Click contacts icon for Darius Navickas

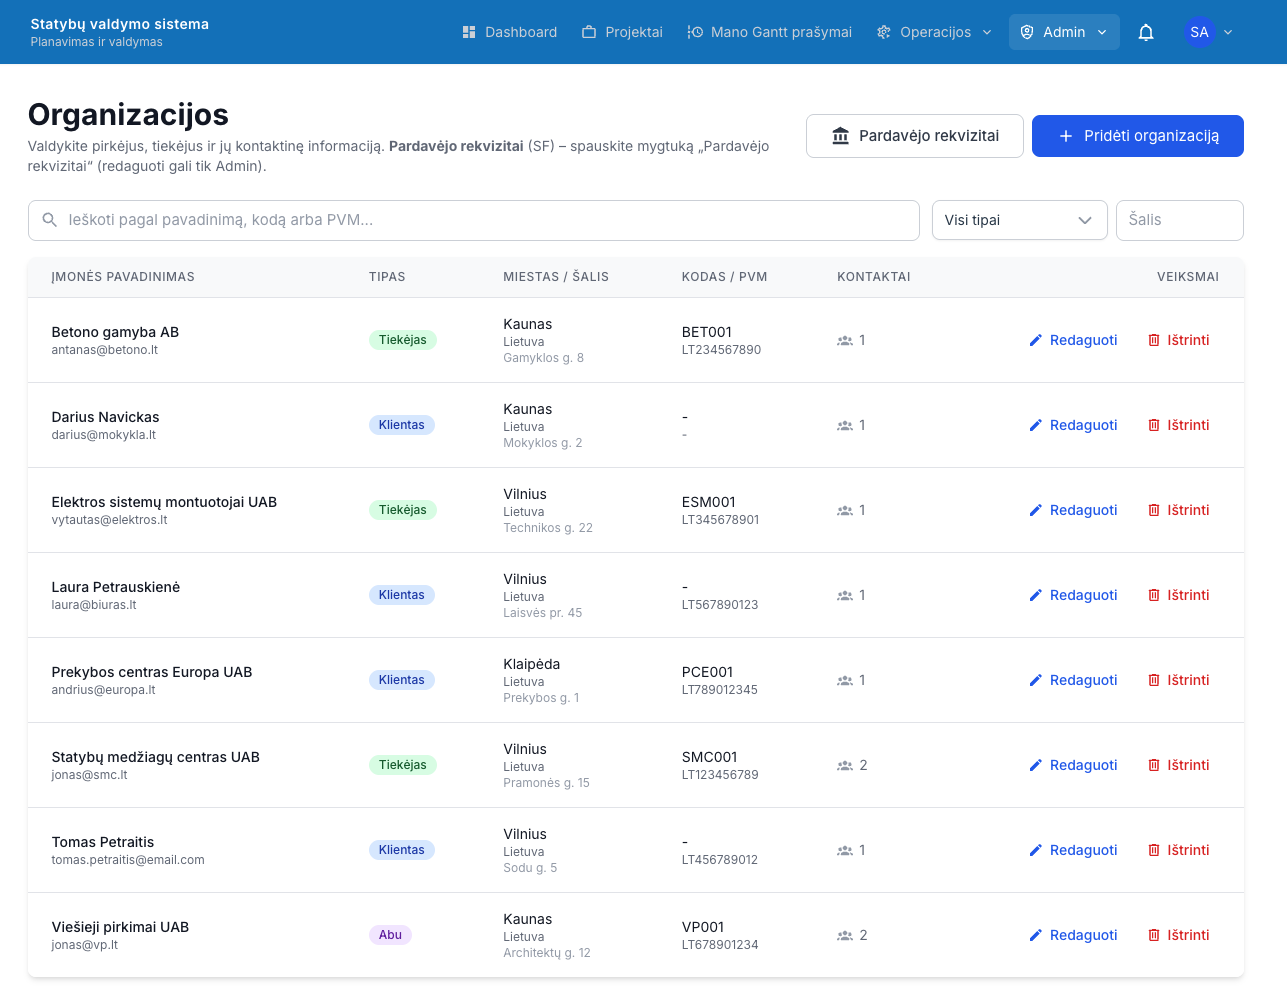[845, 425]
